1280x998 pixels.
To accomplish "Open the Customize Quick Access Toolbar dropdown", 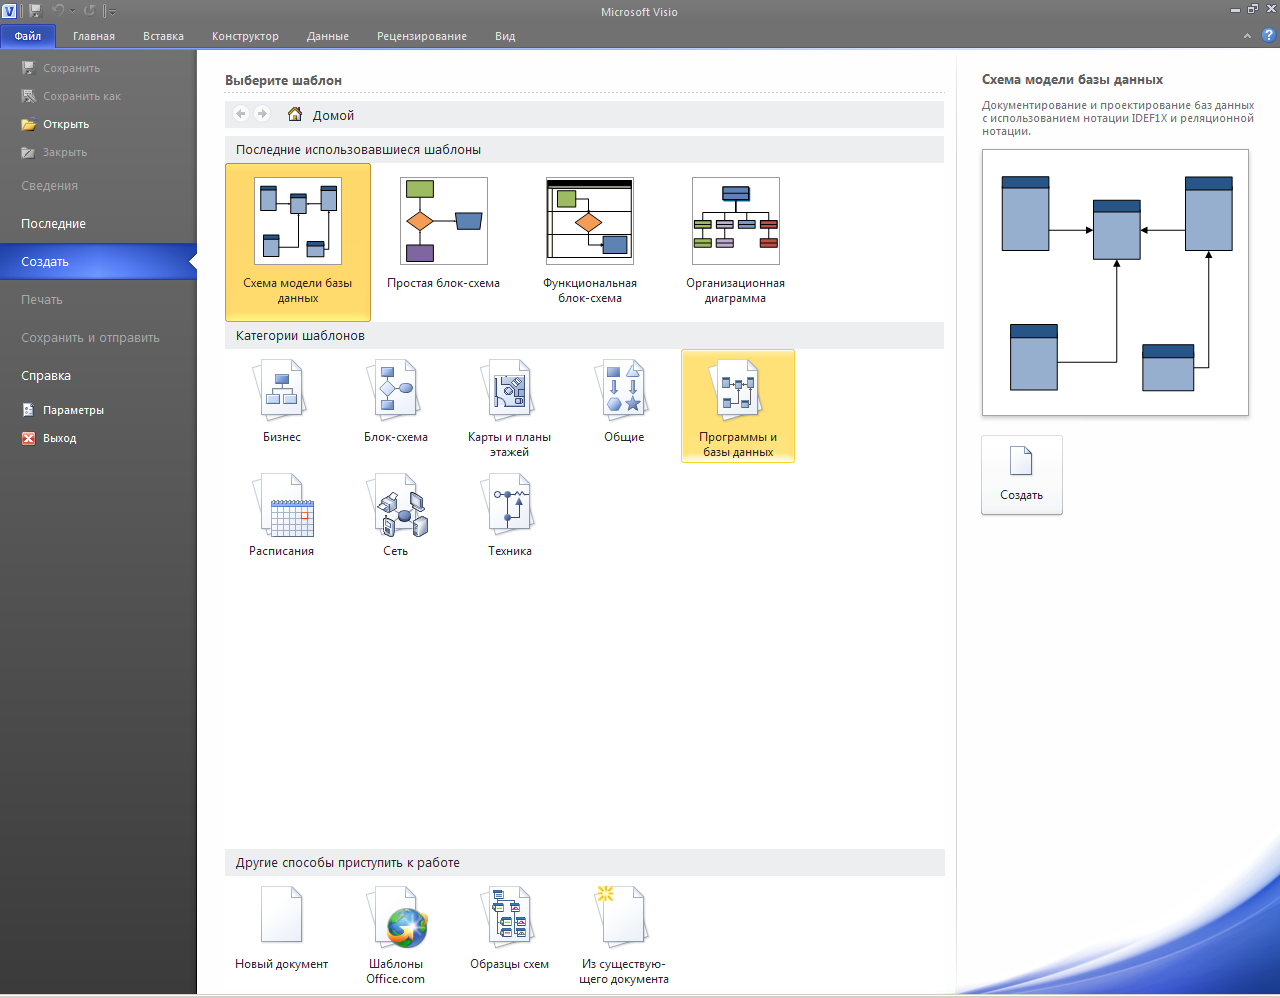I will coord(110,11).
